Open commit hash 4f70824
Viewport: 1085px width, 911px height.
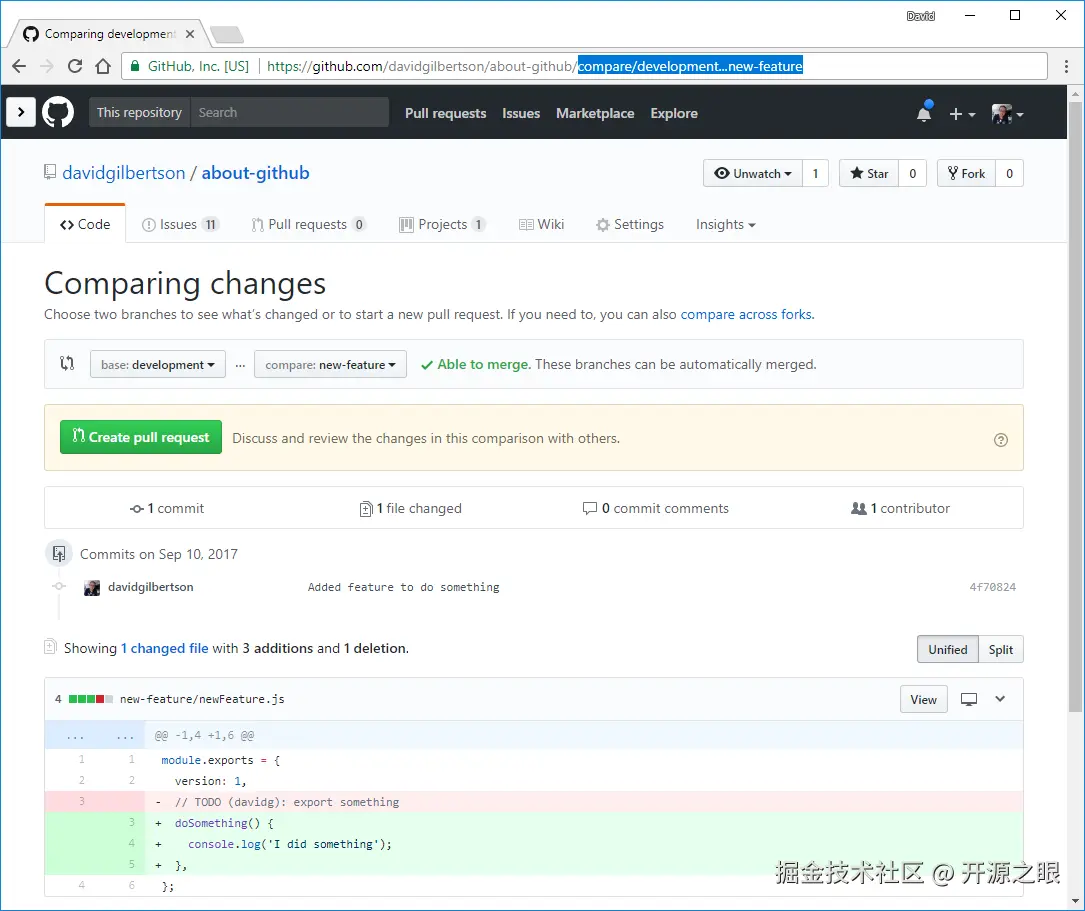[992, 587]
